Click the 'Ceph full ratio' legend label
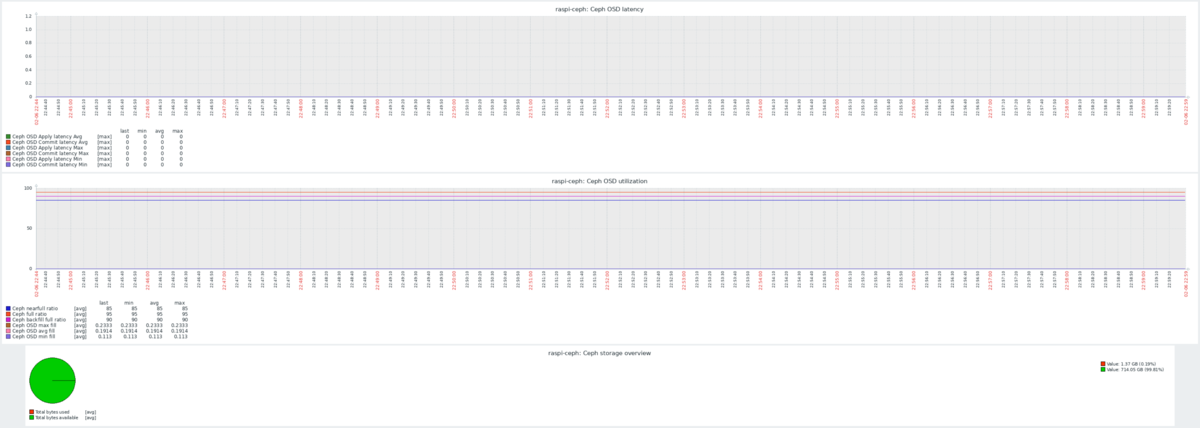Image resolution: width=1200 pixels, height=428 pixels. 29,314
